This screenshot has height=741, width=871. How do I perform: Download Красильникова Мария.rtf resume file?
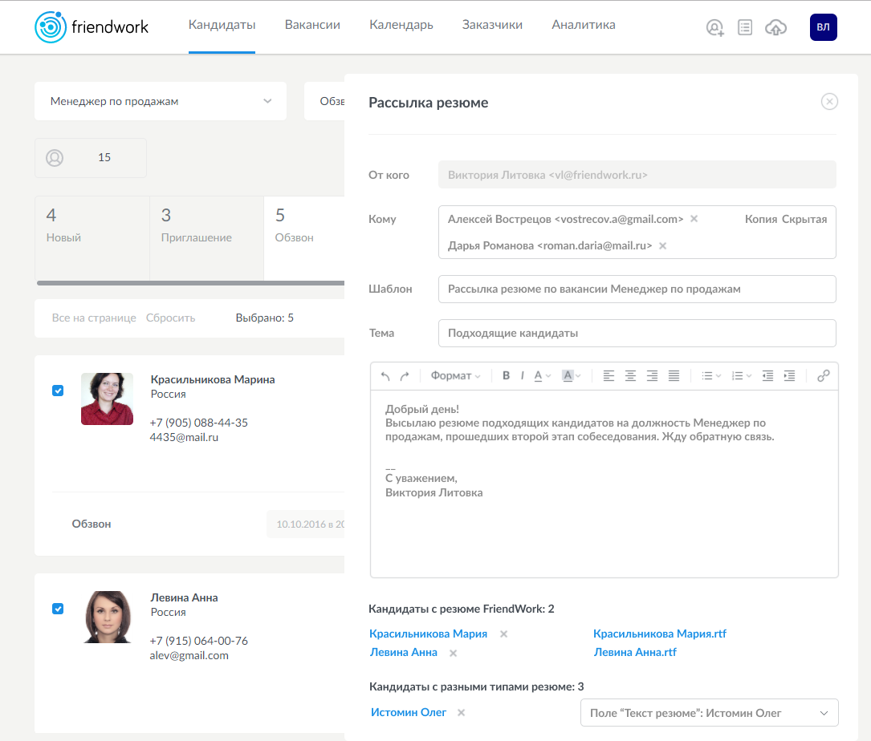point(661,633)
